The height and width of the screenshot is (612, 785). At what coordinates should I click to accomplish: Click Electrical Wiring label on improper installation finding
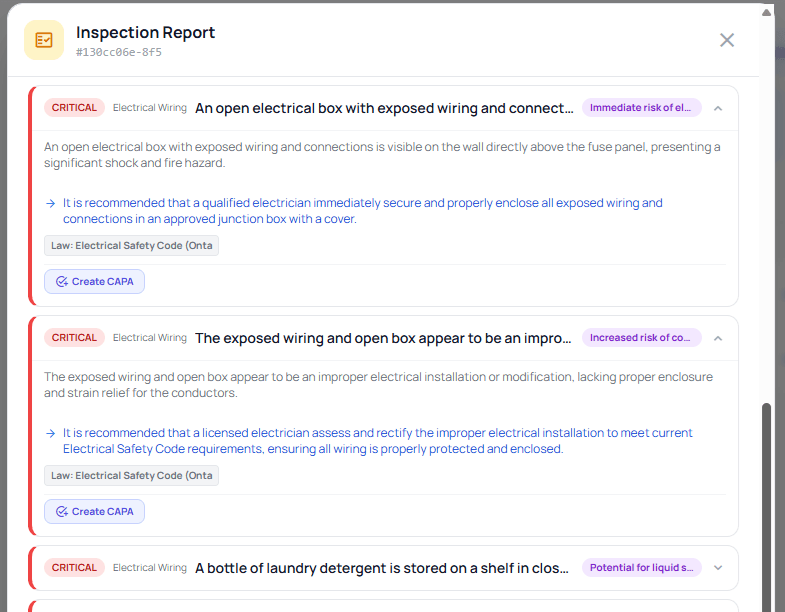click(150, 338)
